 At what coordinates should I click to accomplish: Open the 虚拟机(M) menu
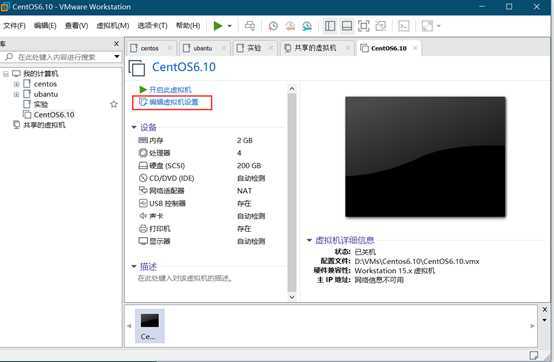pyautogui.click(x=113, y=26)
